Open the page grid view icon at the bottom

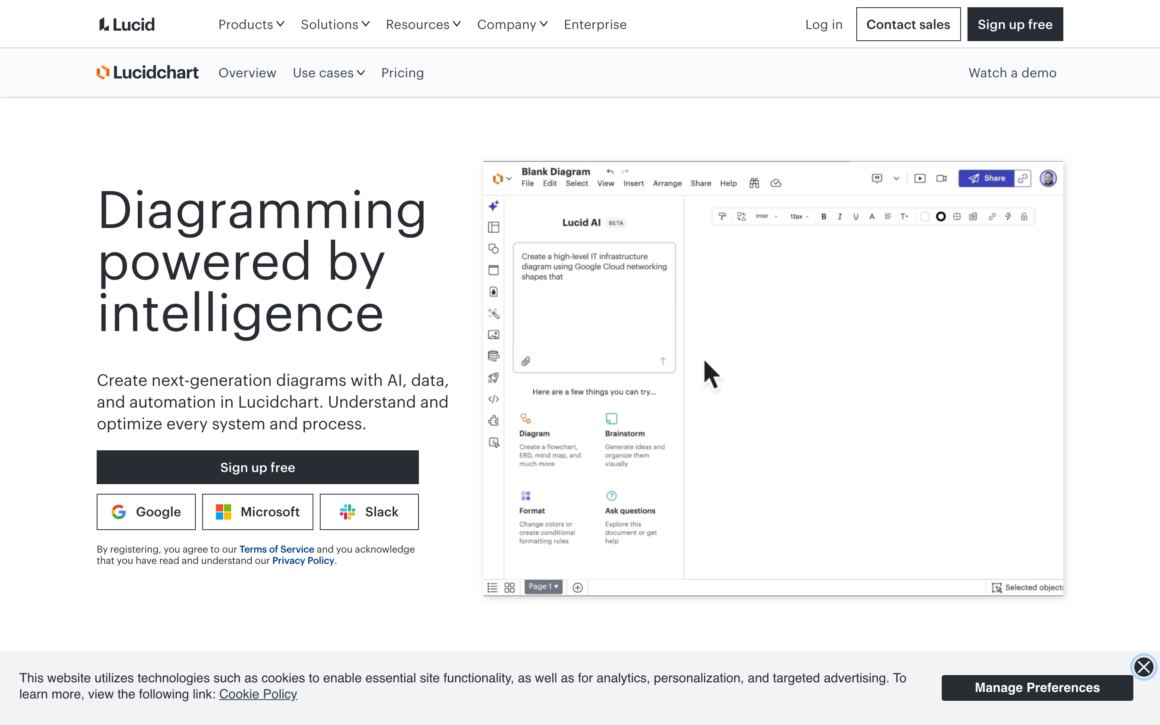tap(510, 587)
